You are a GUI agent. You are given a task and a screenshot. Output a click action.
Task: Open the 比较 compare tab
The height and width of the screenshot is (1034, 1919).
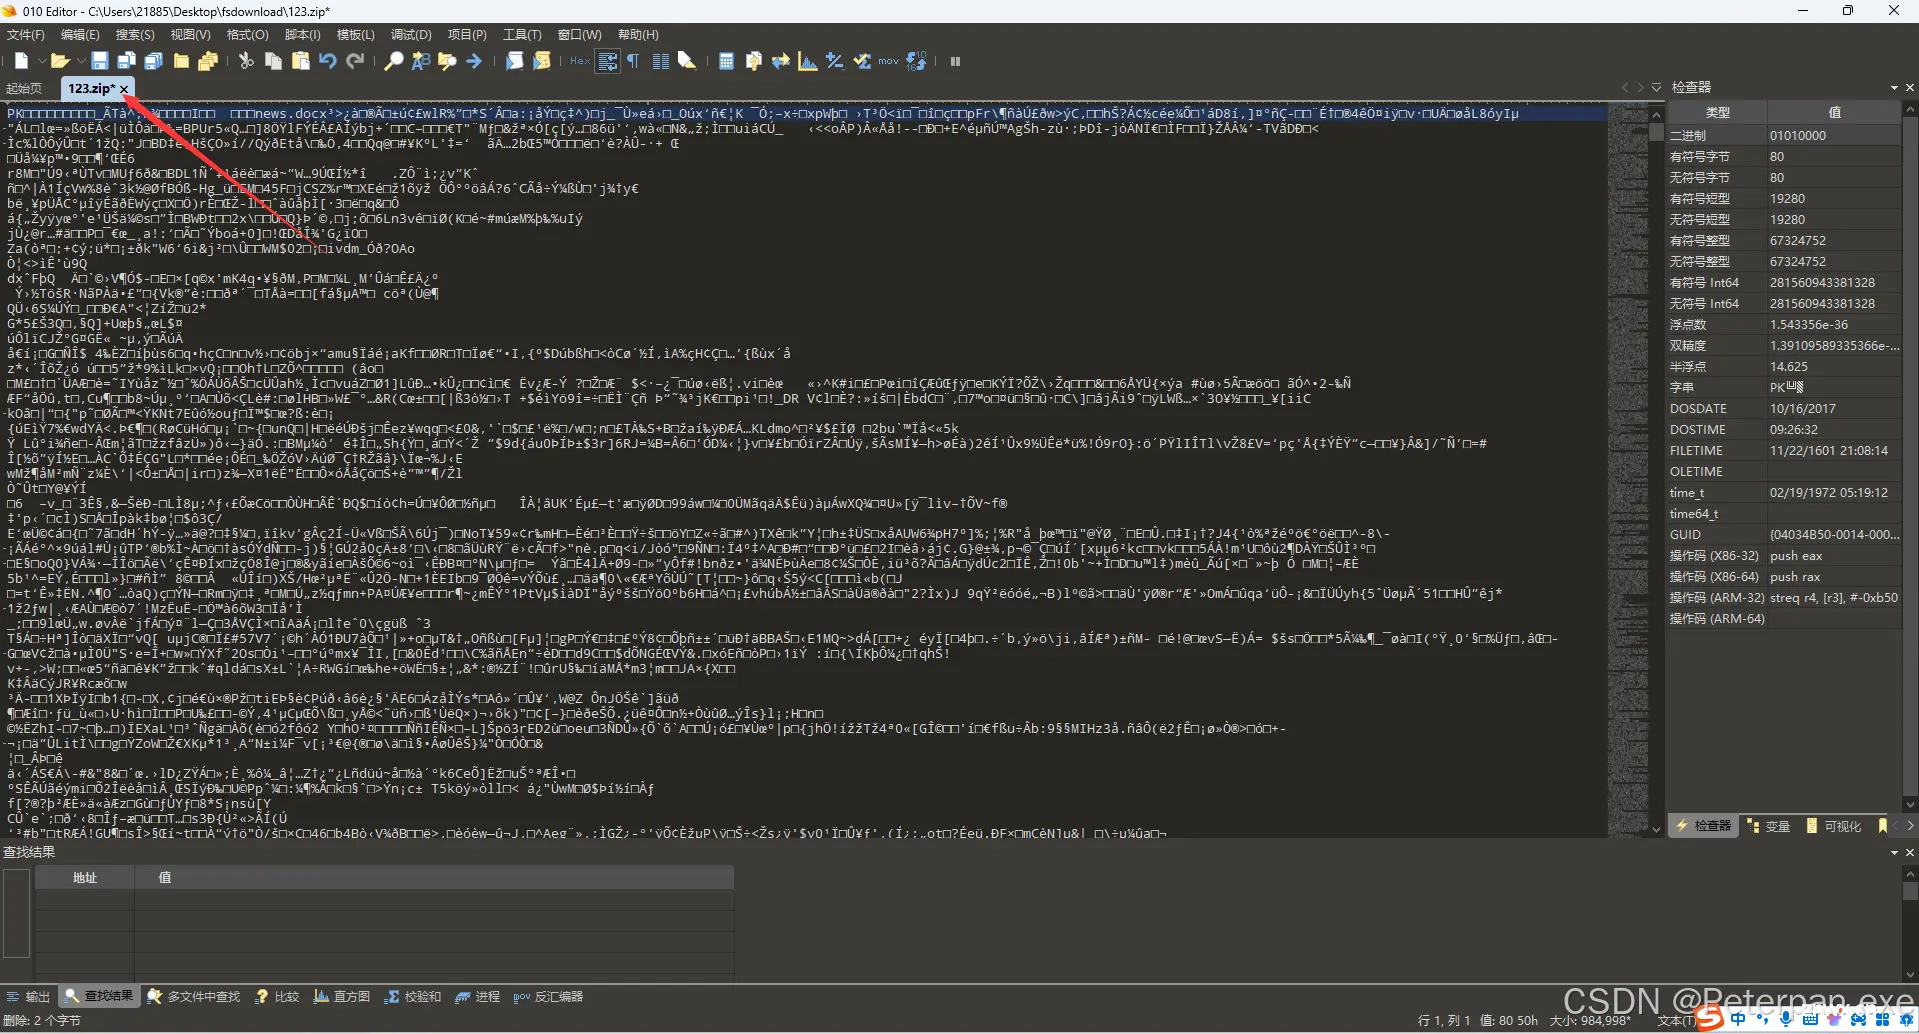coord(277,997)
